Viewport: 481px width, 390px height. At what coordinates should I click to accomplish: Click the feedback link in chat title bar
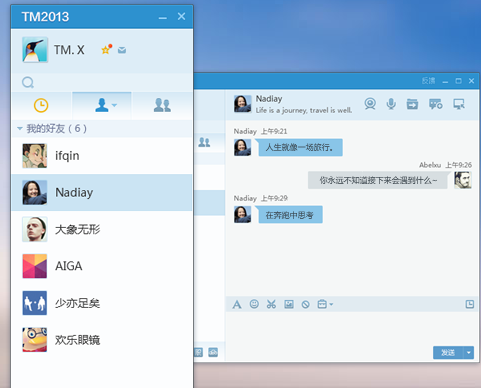coord(428,81)
